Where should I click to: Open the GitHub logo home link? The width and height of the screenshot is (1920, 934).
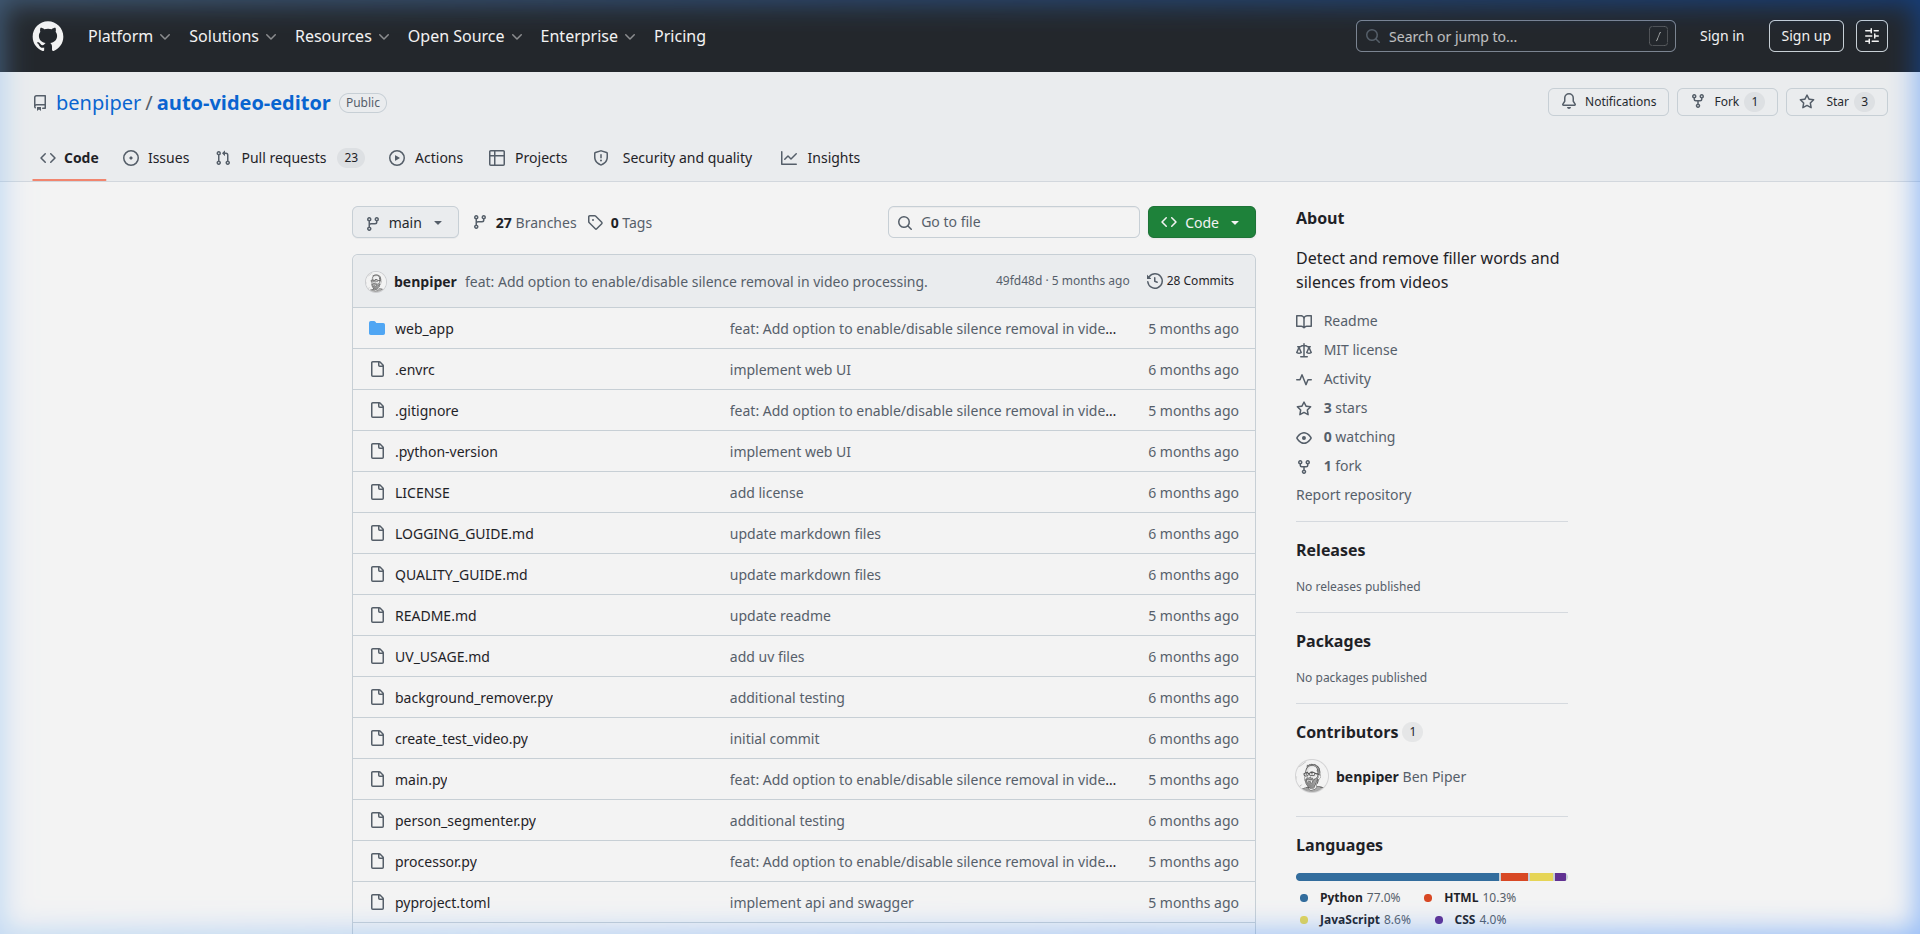48,36
